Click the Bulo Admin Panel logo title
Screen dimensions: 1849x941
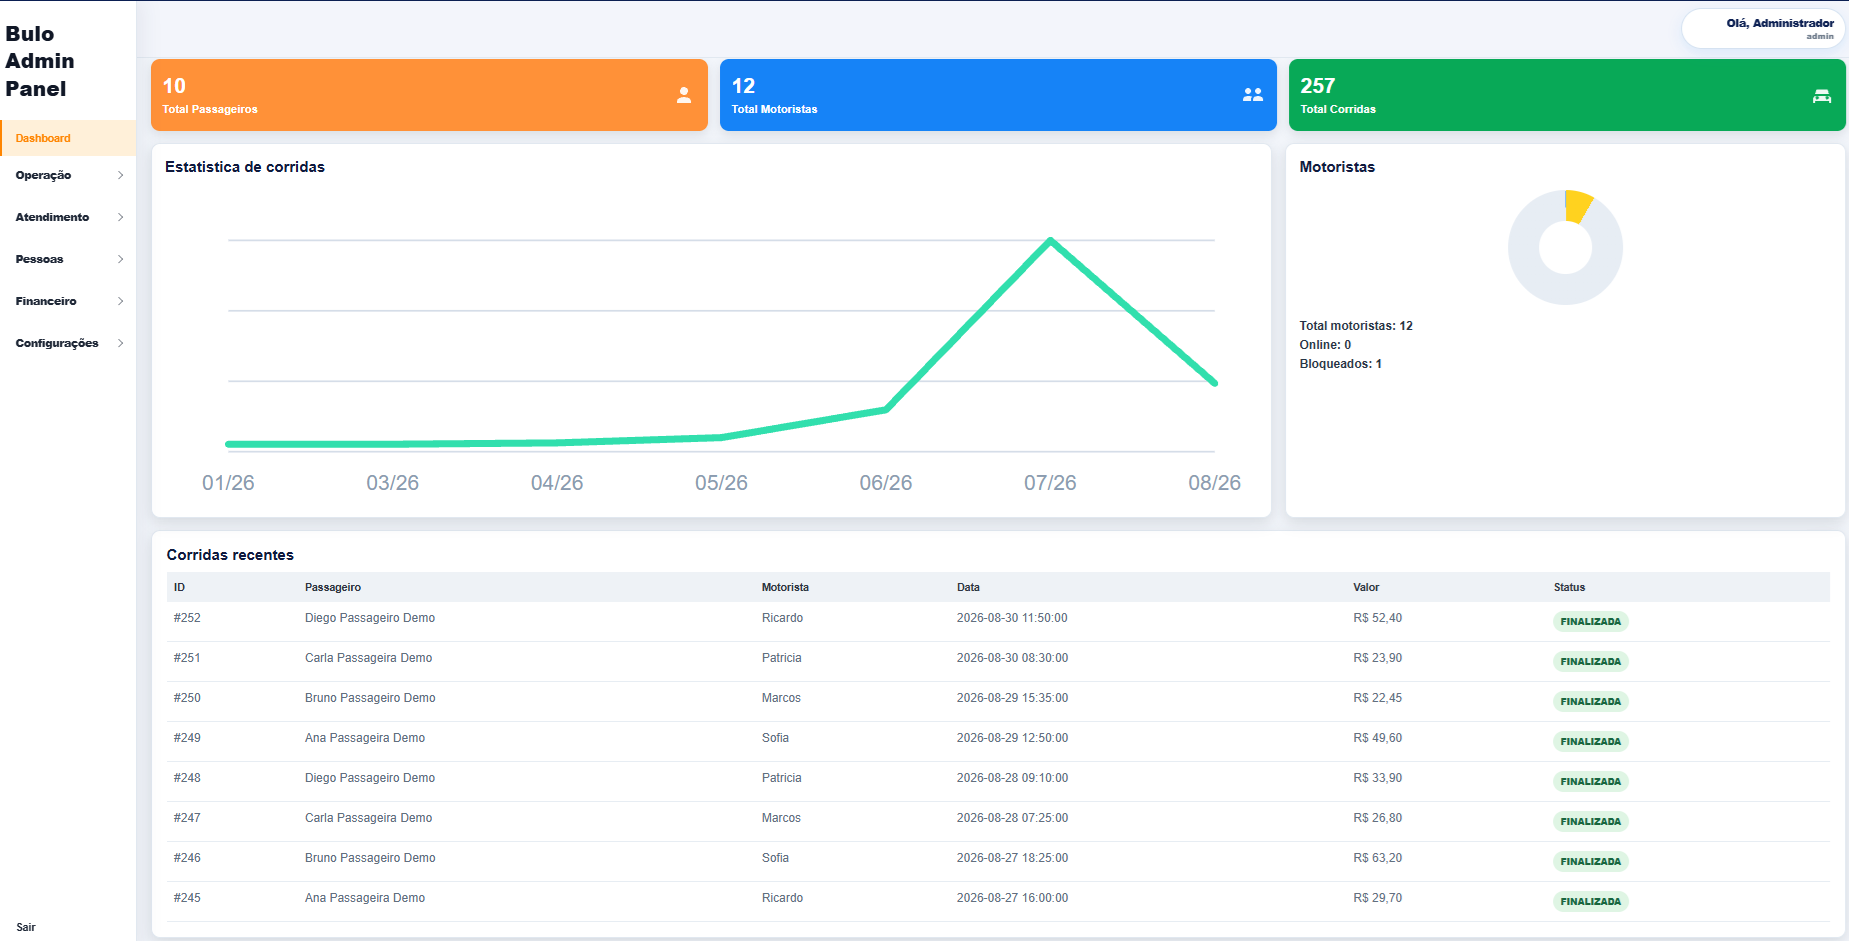(40, 61)
